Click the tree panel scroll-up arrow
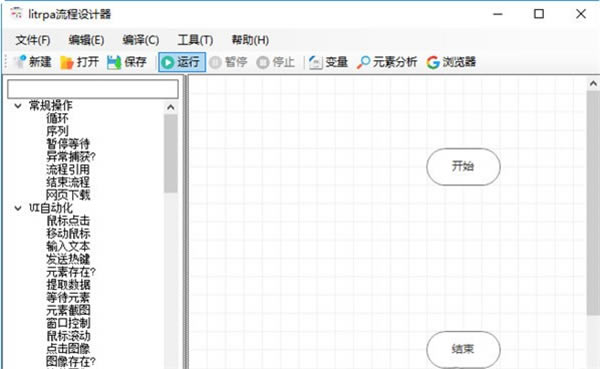This screenshot has width=600, height=369. [x=171, y=108]
